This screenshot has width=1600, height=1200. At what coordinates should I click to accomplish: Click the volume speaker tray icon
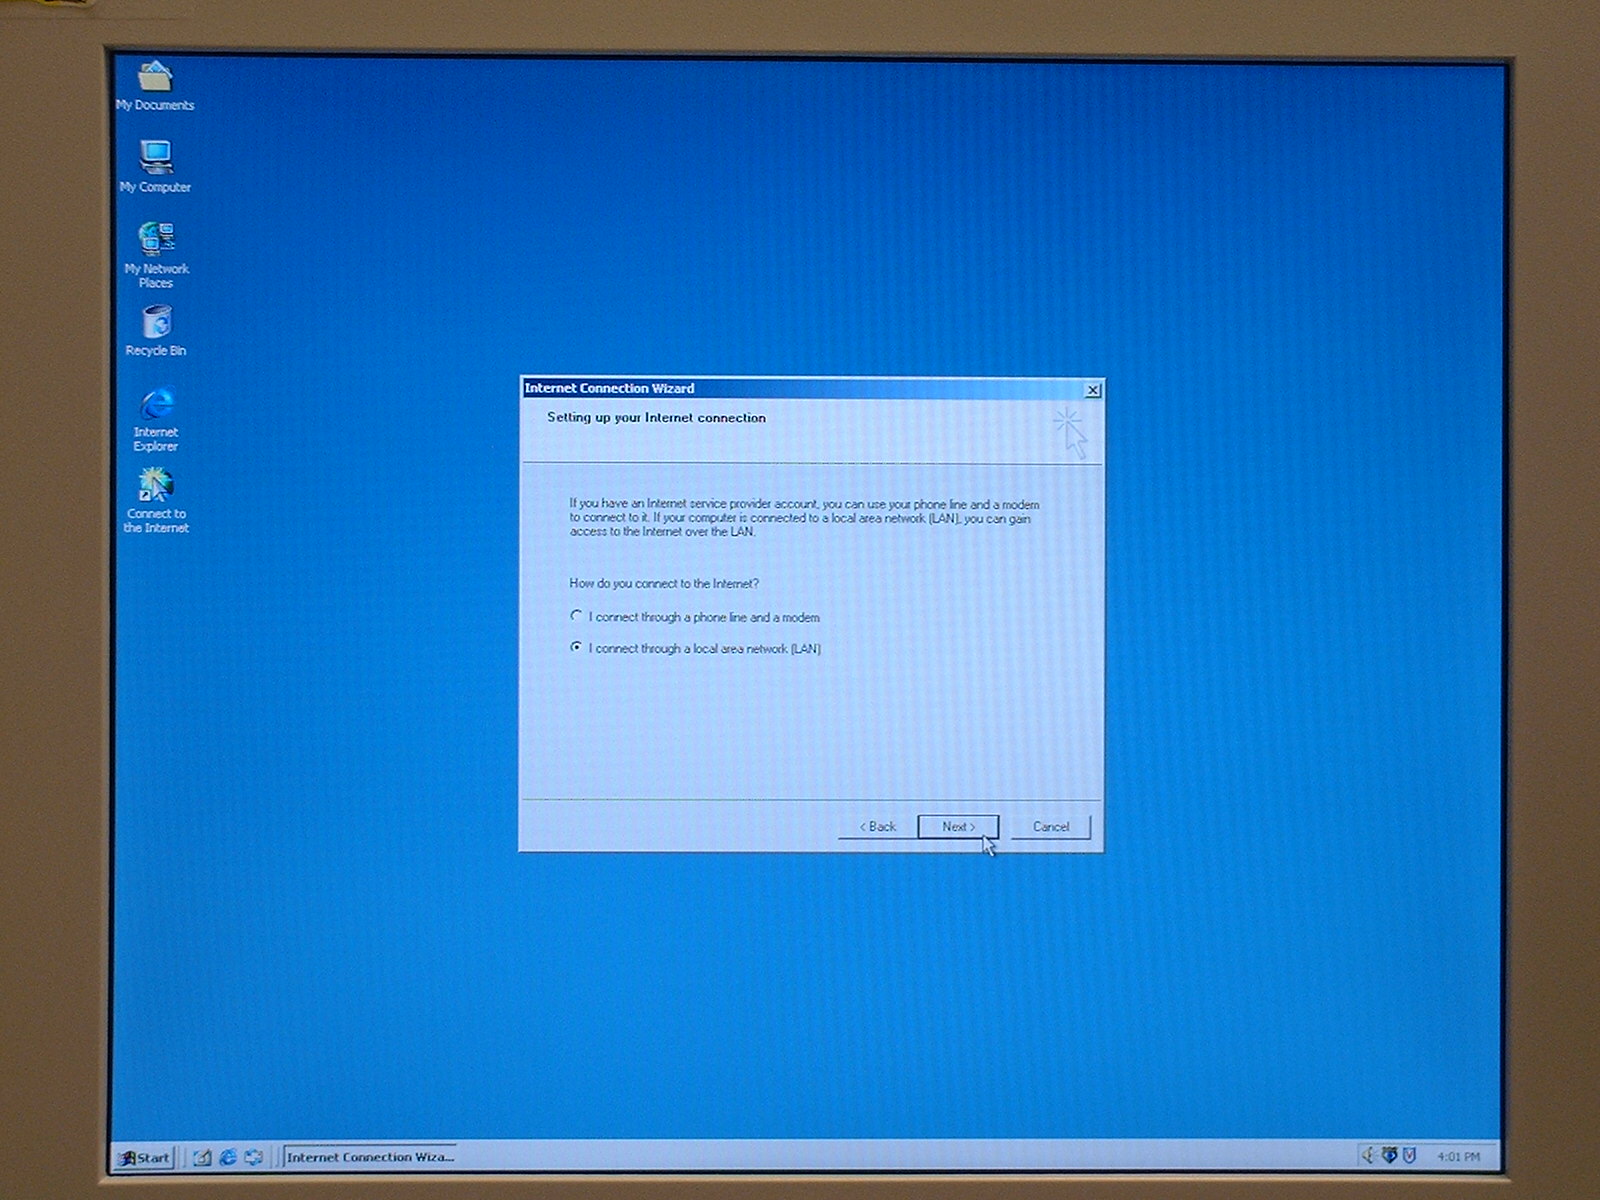[x=1367, y=1156]
